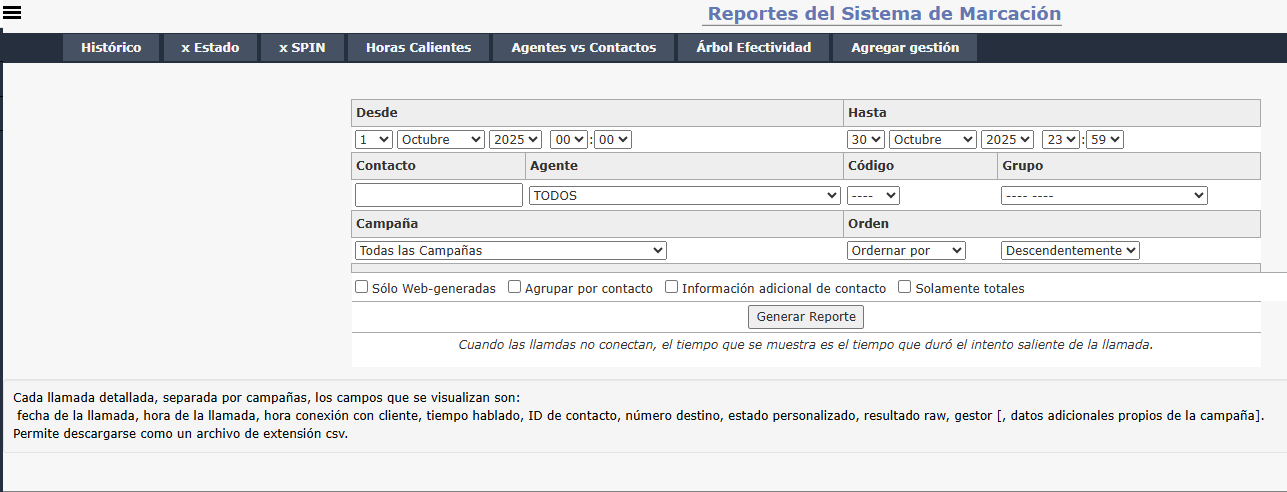Open the Árbol Efectividad tab

coord(753,48)
